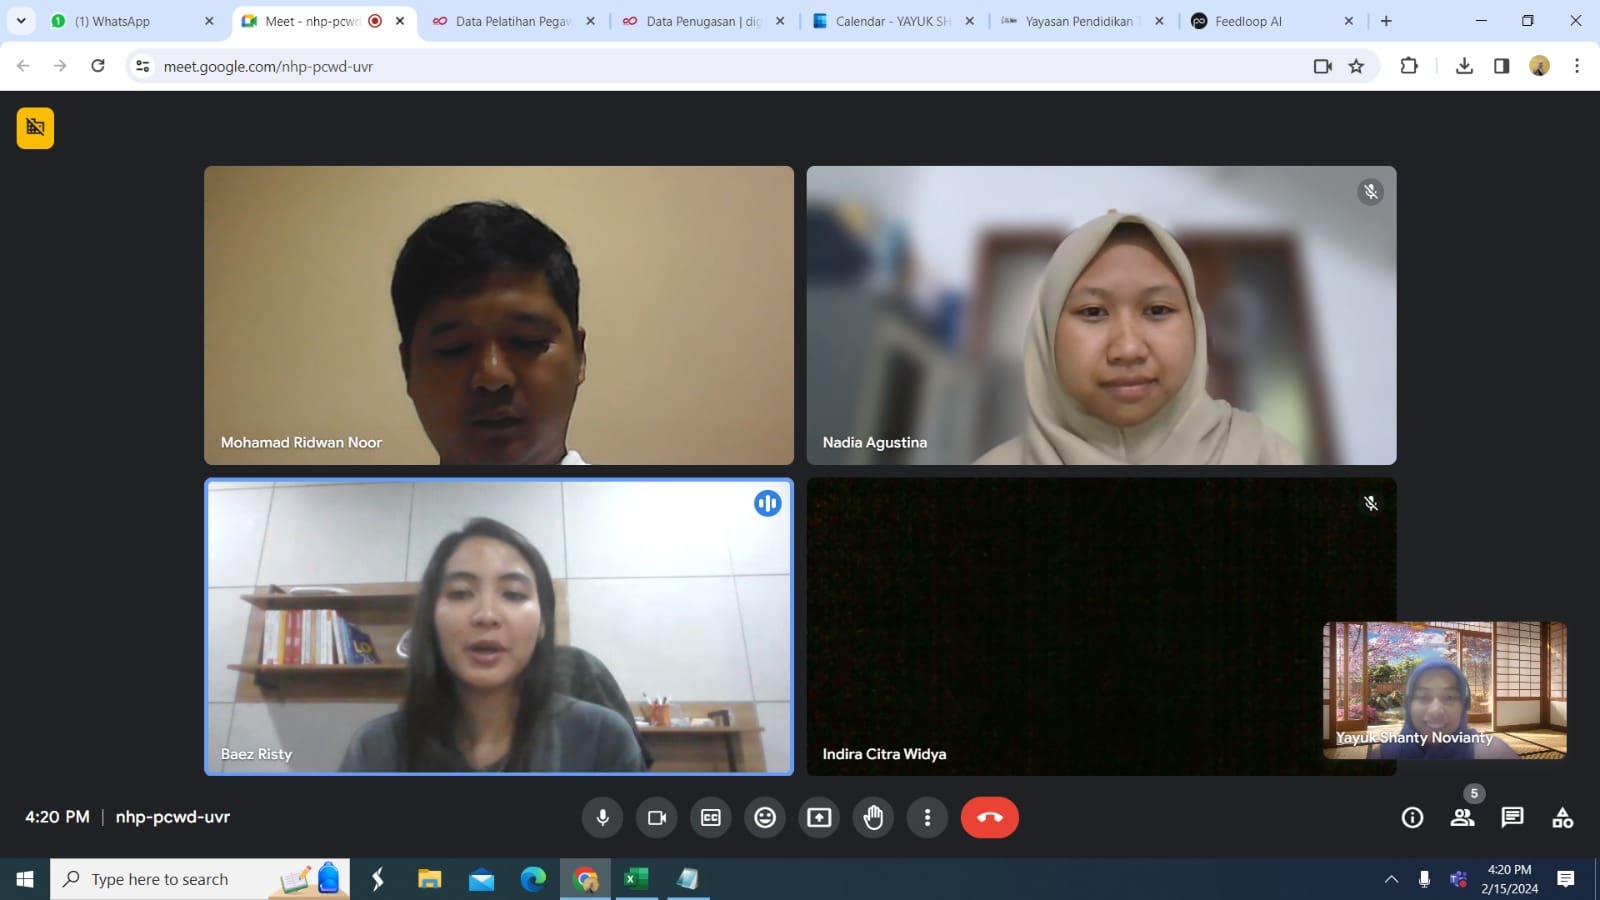
Task: Click the yellow icon at top left
Action: [x=35, y=128]
